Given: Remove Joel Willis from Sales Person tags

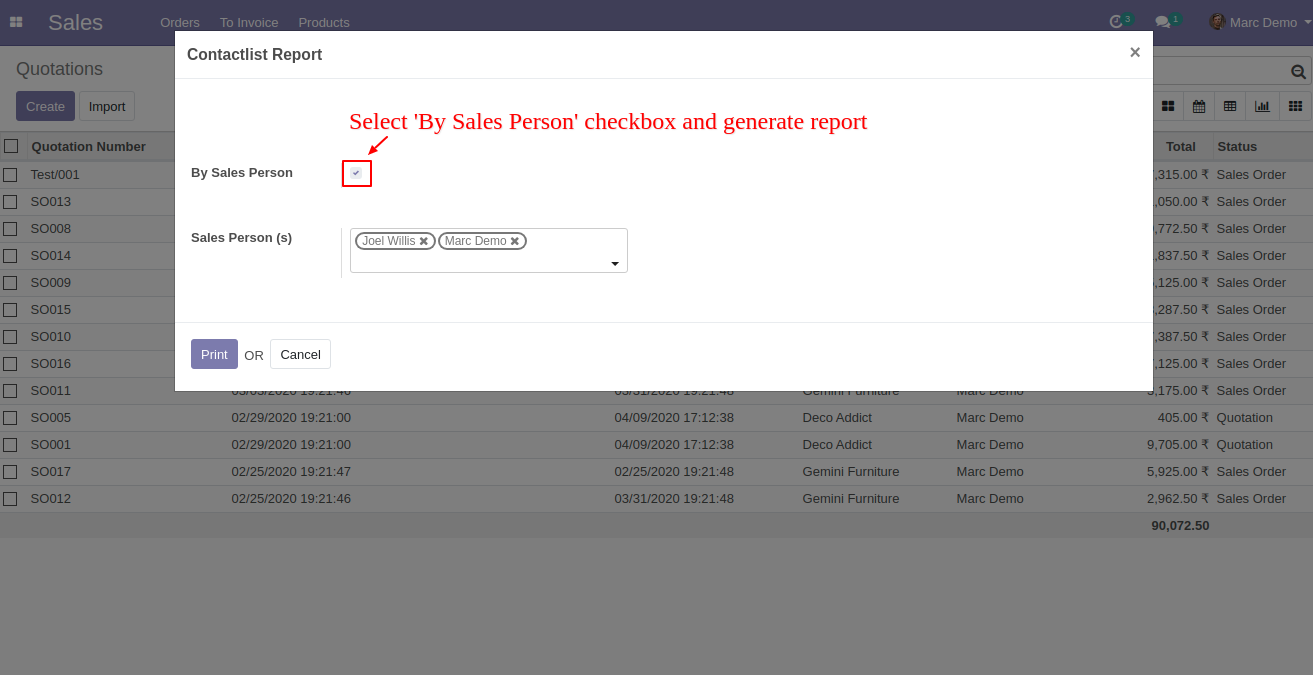Looking at the screenshot, I should click(423, 240).
